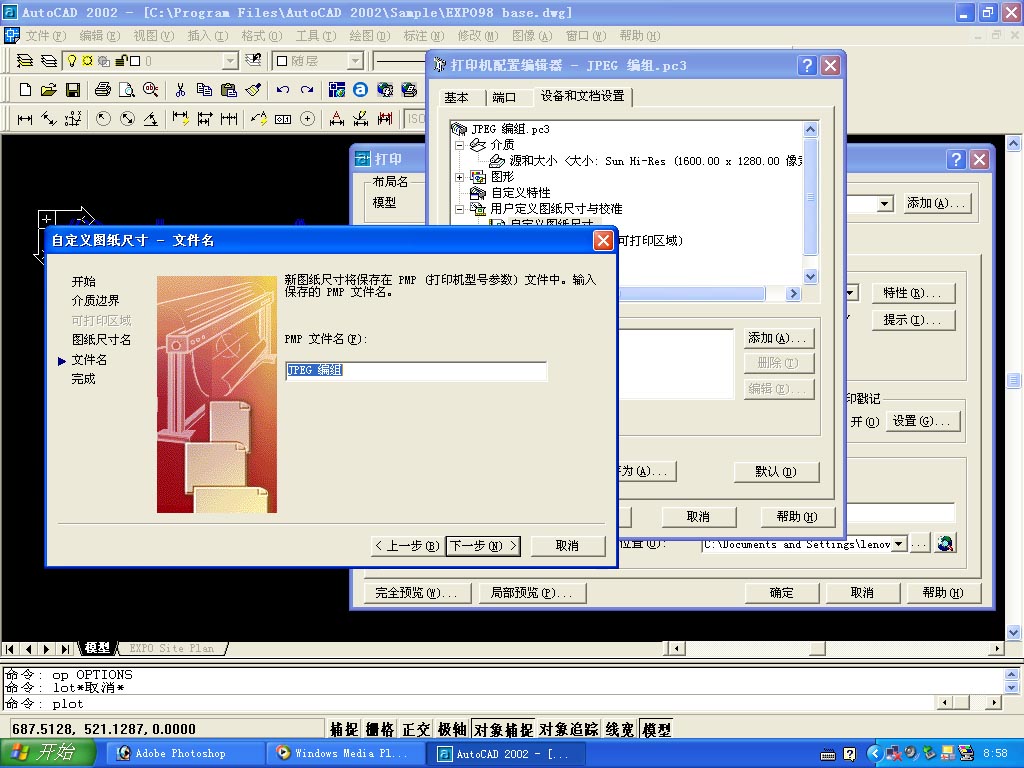Open the 开始 Start button
Screen dimensions: 1024x768
pyautogui.click(x=46, y=754)
